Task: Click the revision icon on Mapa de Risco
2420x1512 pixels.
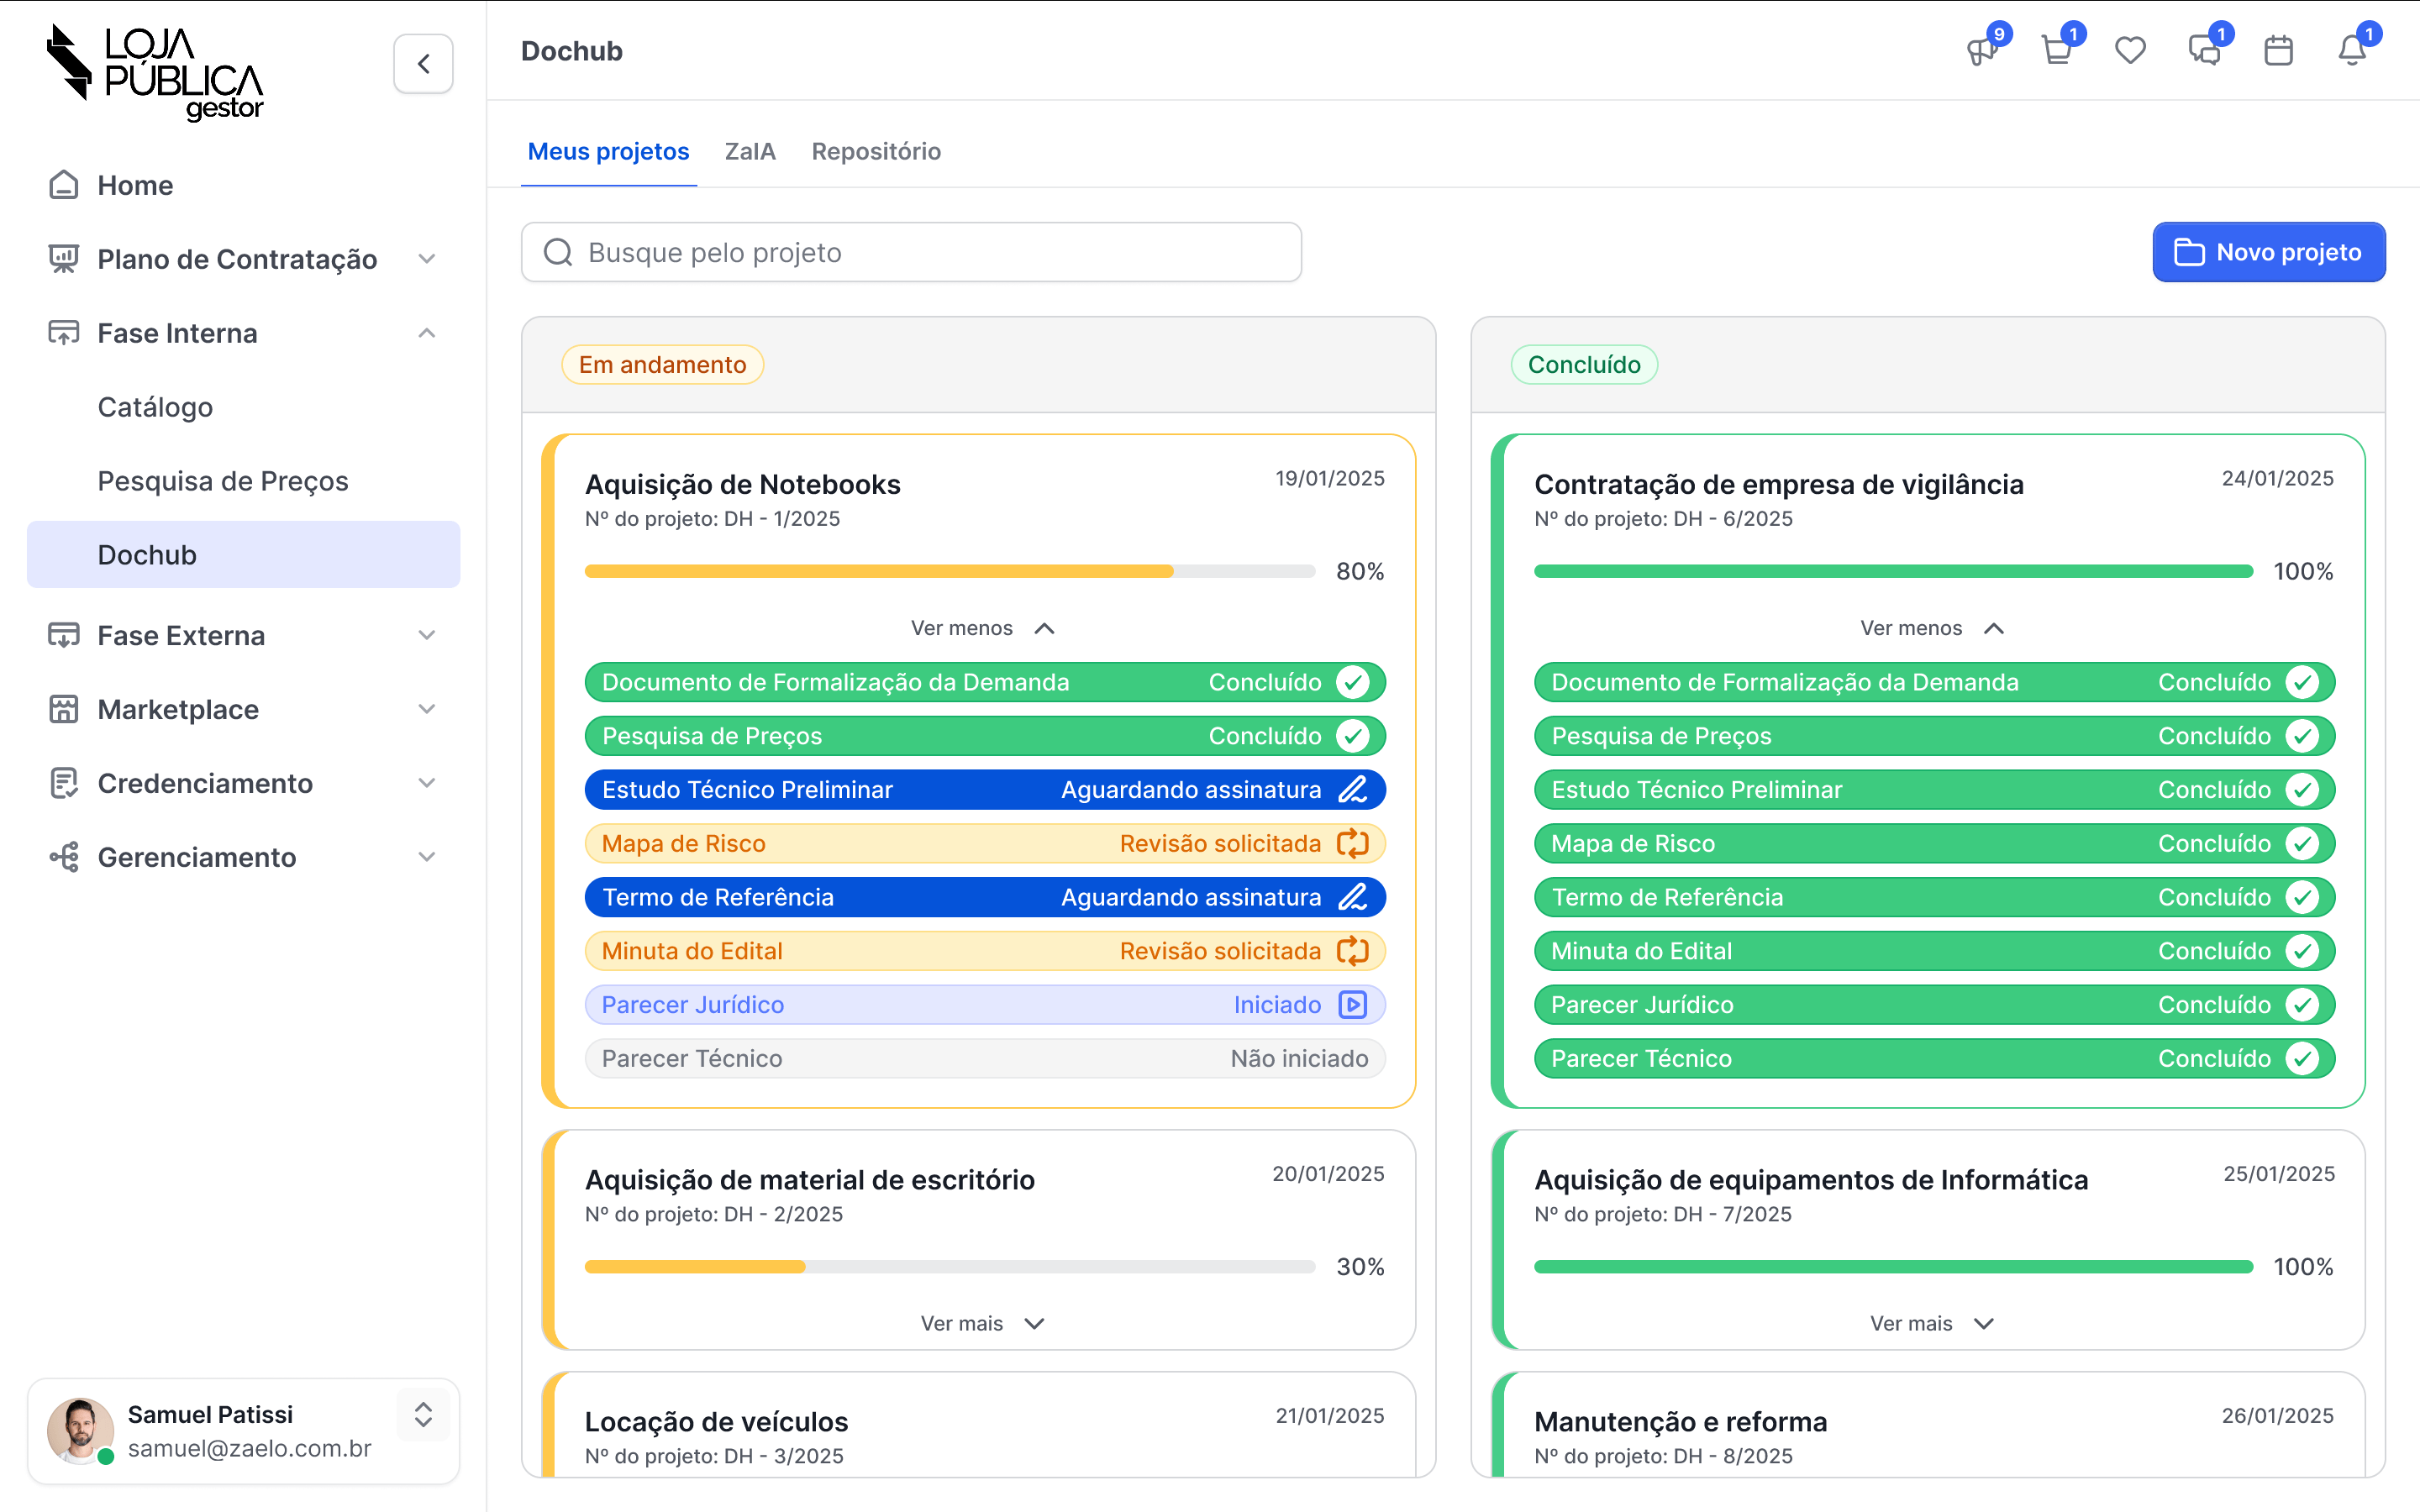Action: tap(1352, 844)
